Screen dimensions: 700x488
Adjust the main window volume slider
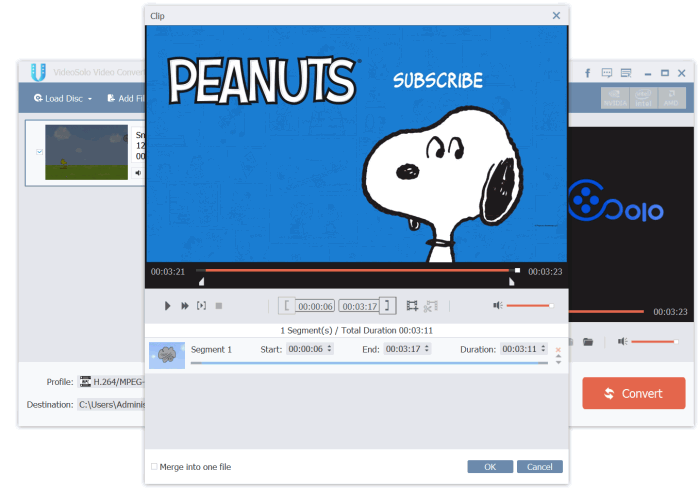tap(655, 342)
